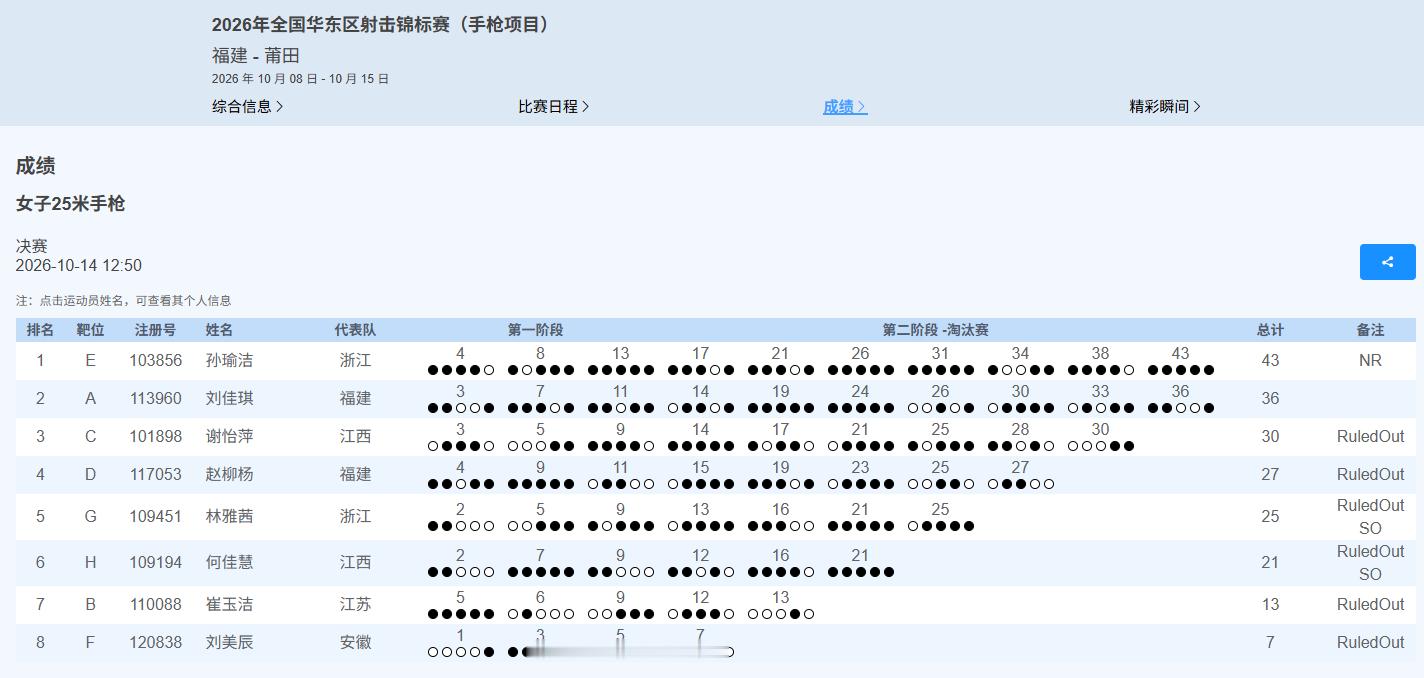Click the 排名 column header
Viewport: 1424px width, 678px height.
click(40, 330)
